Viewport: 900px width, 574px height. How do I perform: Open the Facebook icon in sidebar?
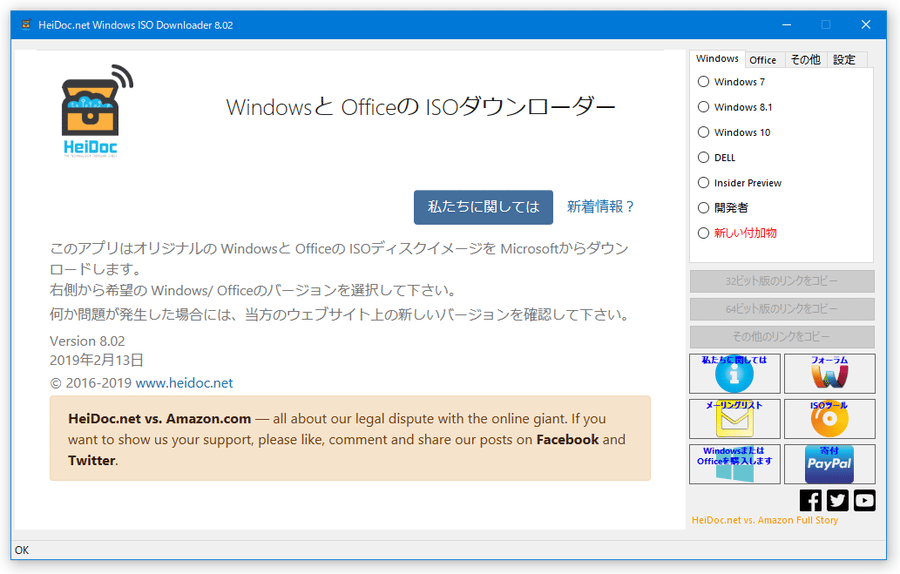point(811,500)
